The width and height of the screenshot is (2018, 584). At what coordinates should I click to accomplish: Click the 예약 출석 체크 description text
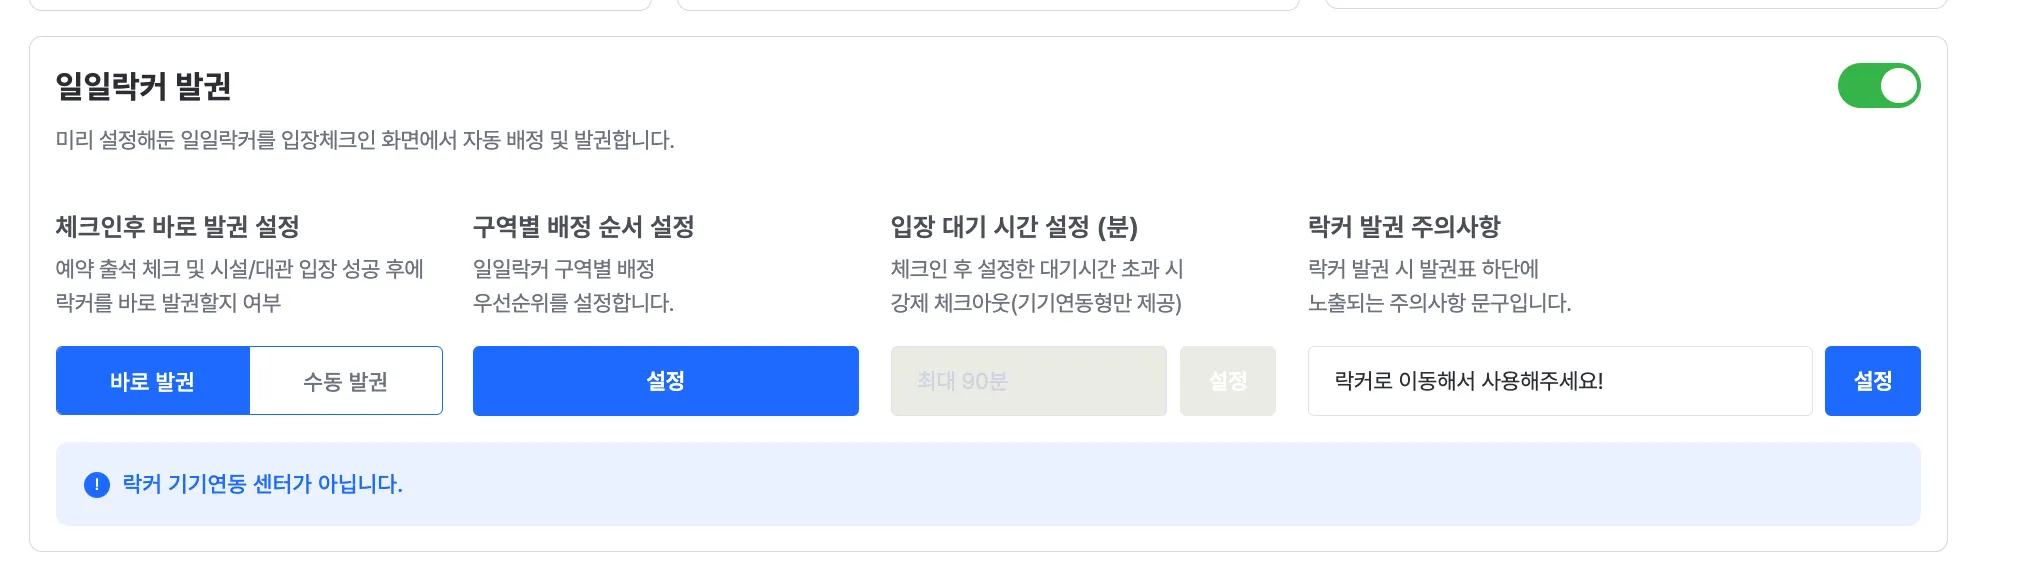(240, 269)
